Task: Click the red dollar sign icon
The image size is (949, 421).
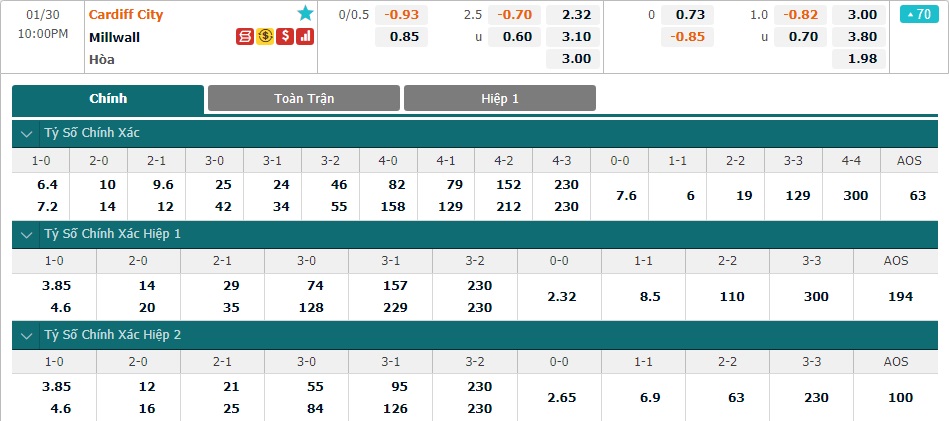Action: (x=285, y=36)
